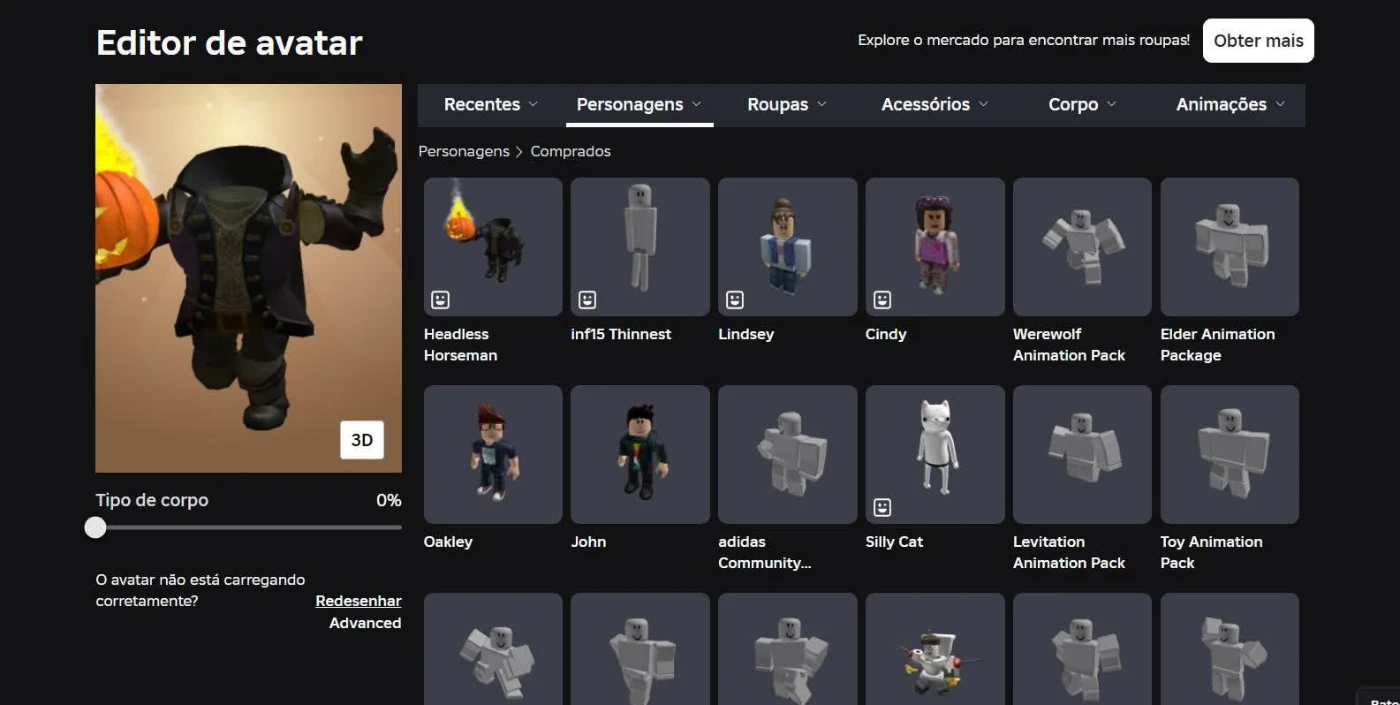Select the Oakley character thumbnail
The height and width of the screenshot is (705, 1400).
[493, 454]
